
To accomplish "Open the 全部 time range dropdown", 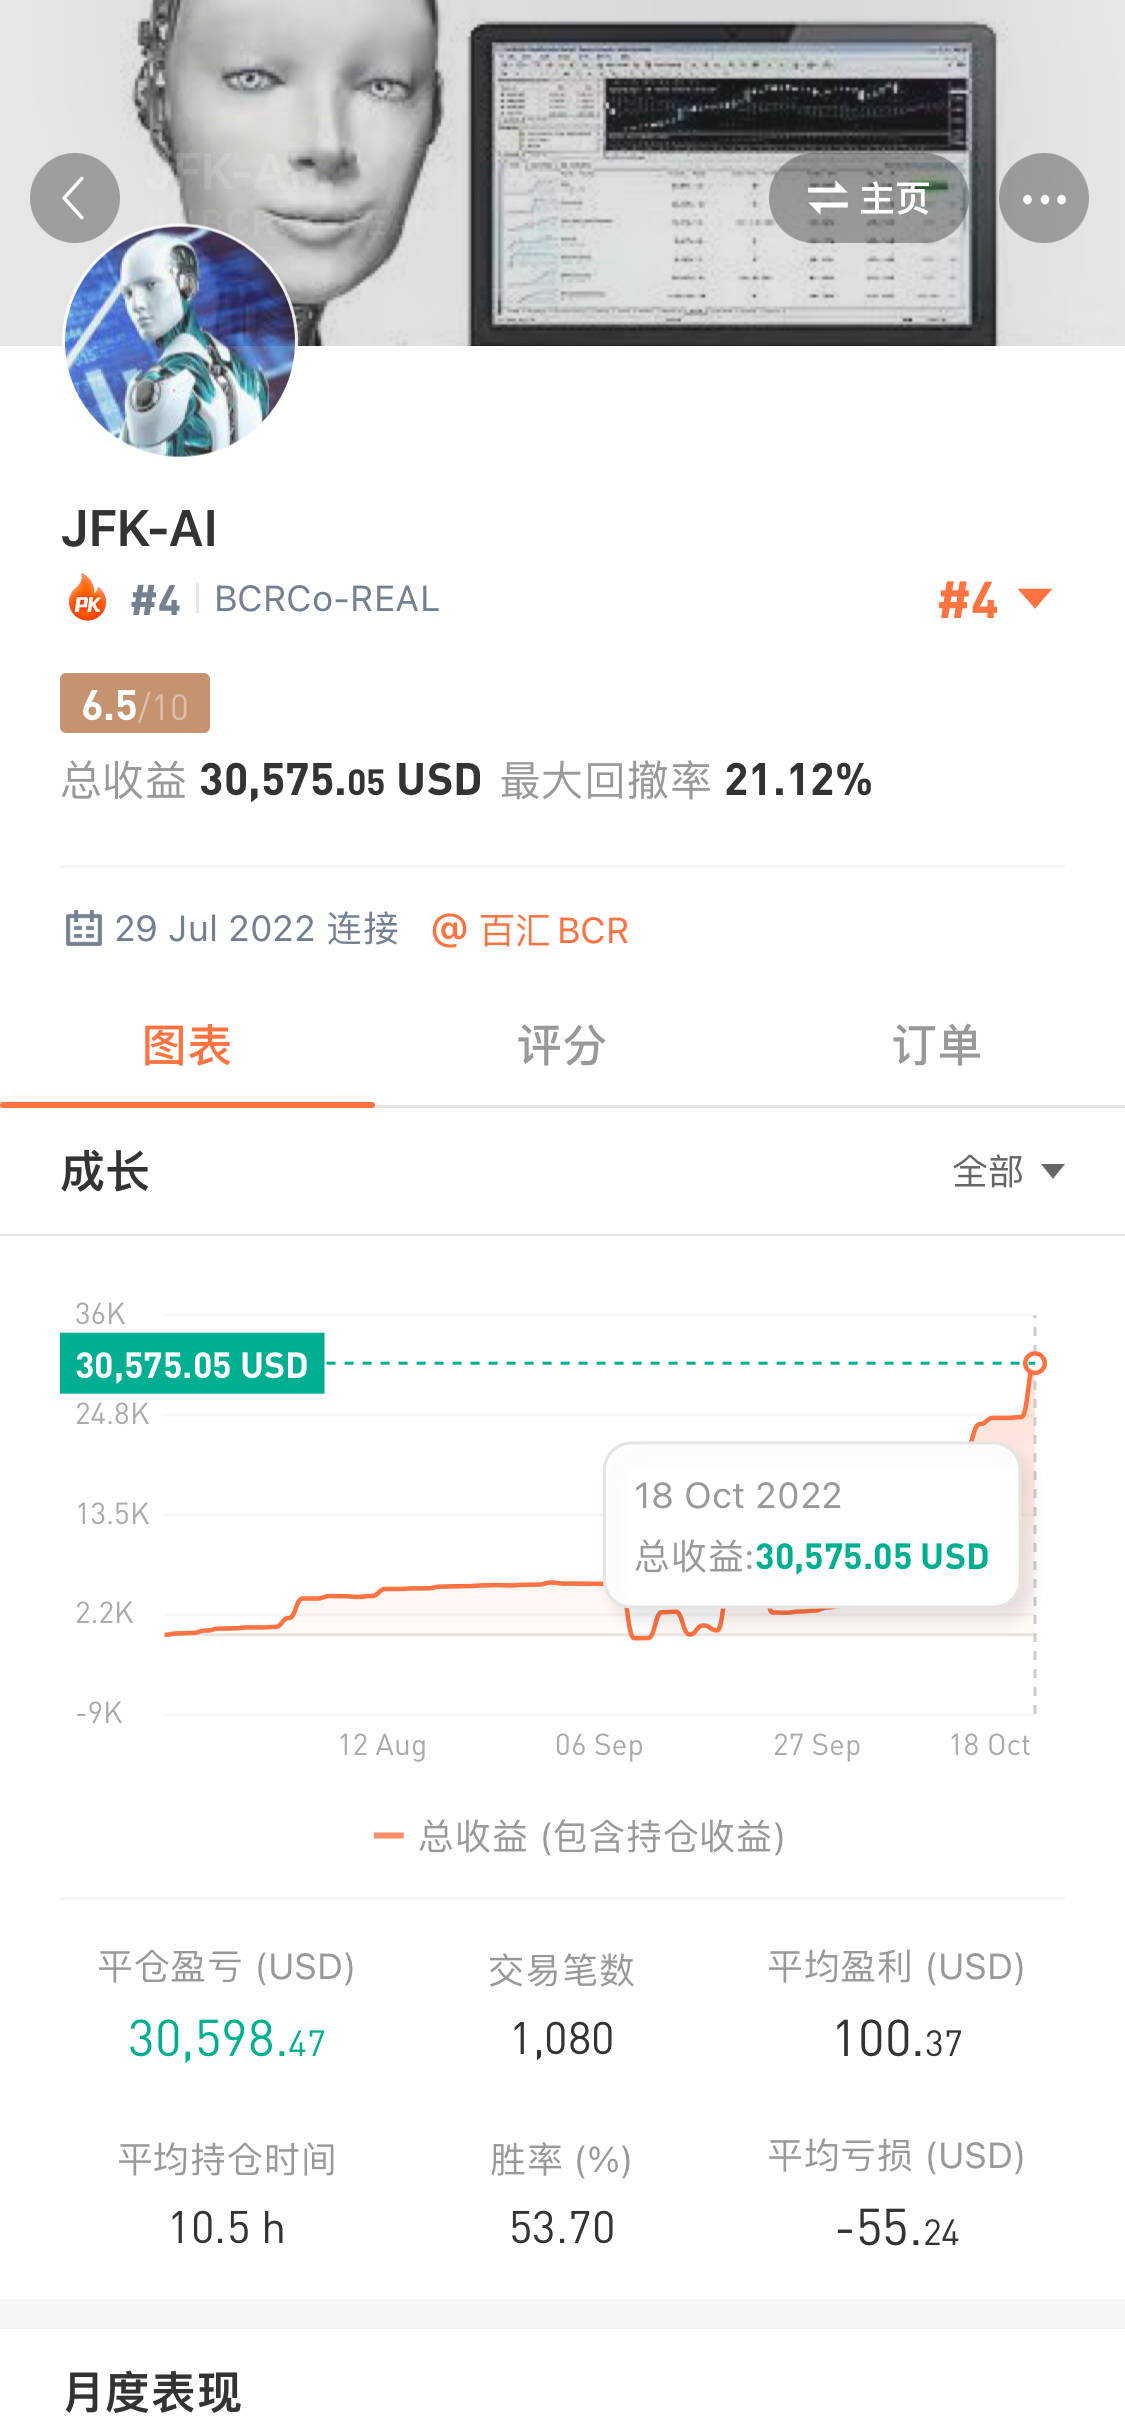I will 1007,1171.
